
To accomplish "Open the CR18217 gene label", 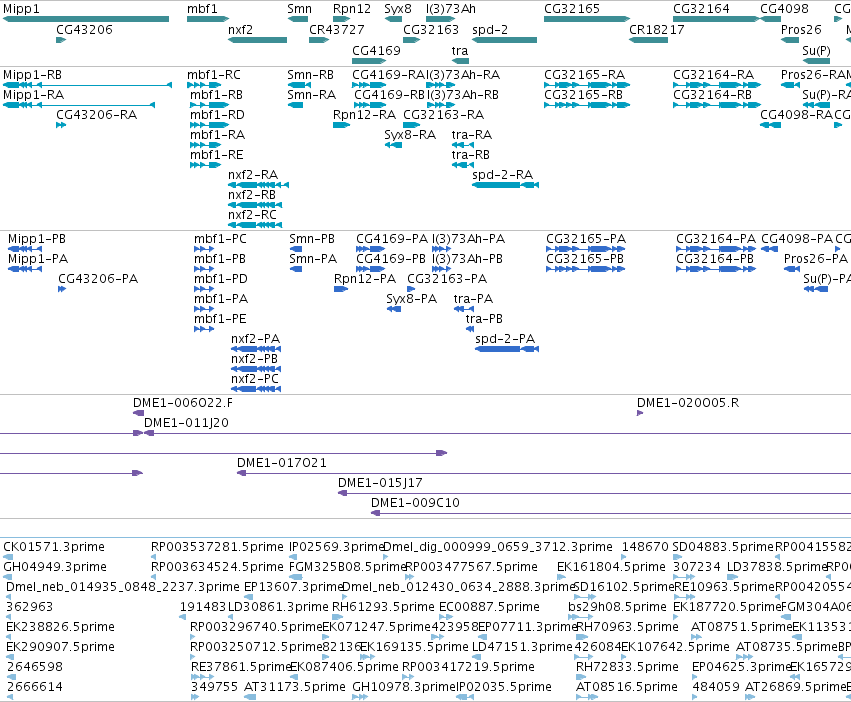I will click(657, 29).
